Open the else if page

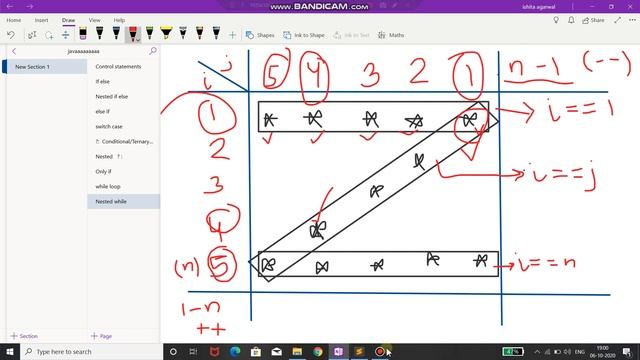point(124,111)
